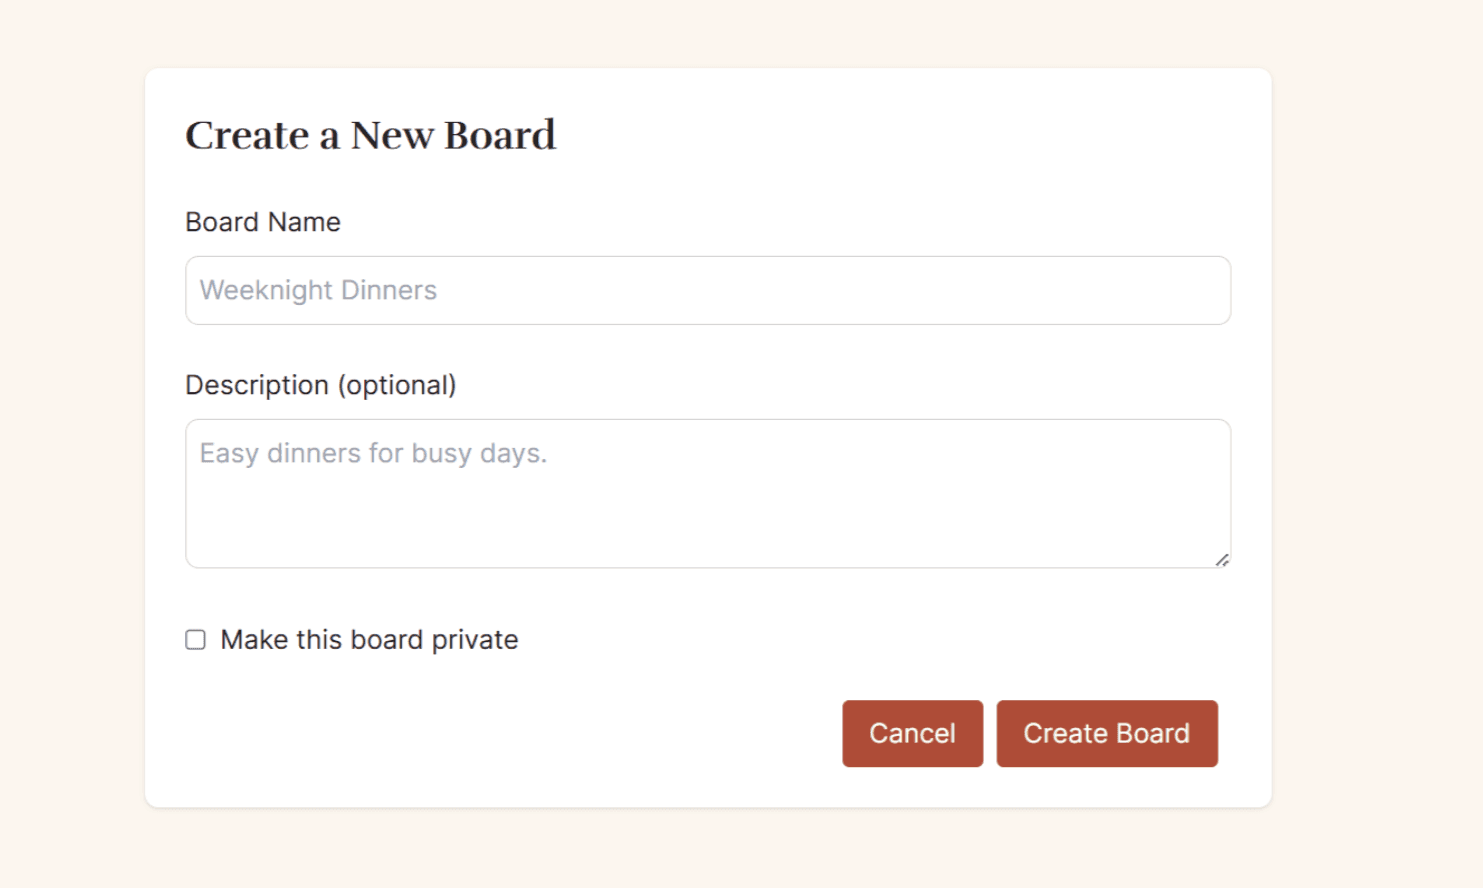This screenshot has width=1483, height=888.
Task: Tick the 'Make this board private' checkbox
Action: click(x=195, y=640)
